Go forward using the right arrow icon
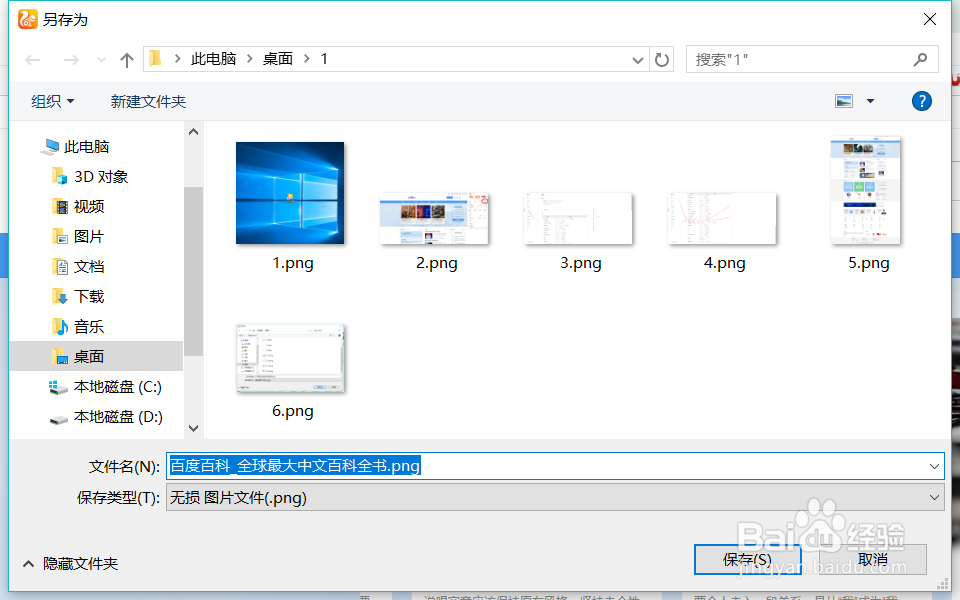 (x=71, y=60)
